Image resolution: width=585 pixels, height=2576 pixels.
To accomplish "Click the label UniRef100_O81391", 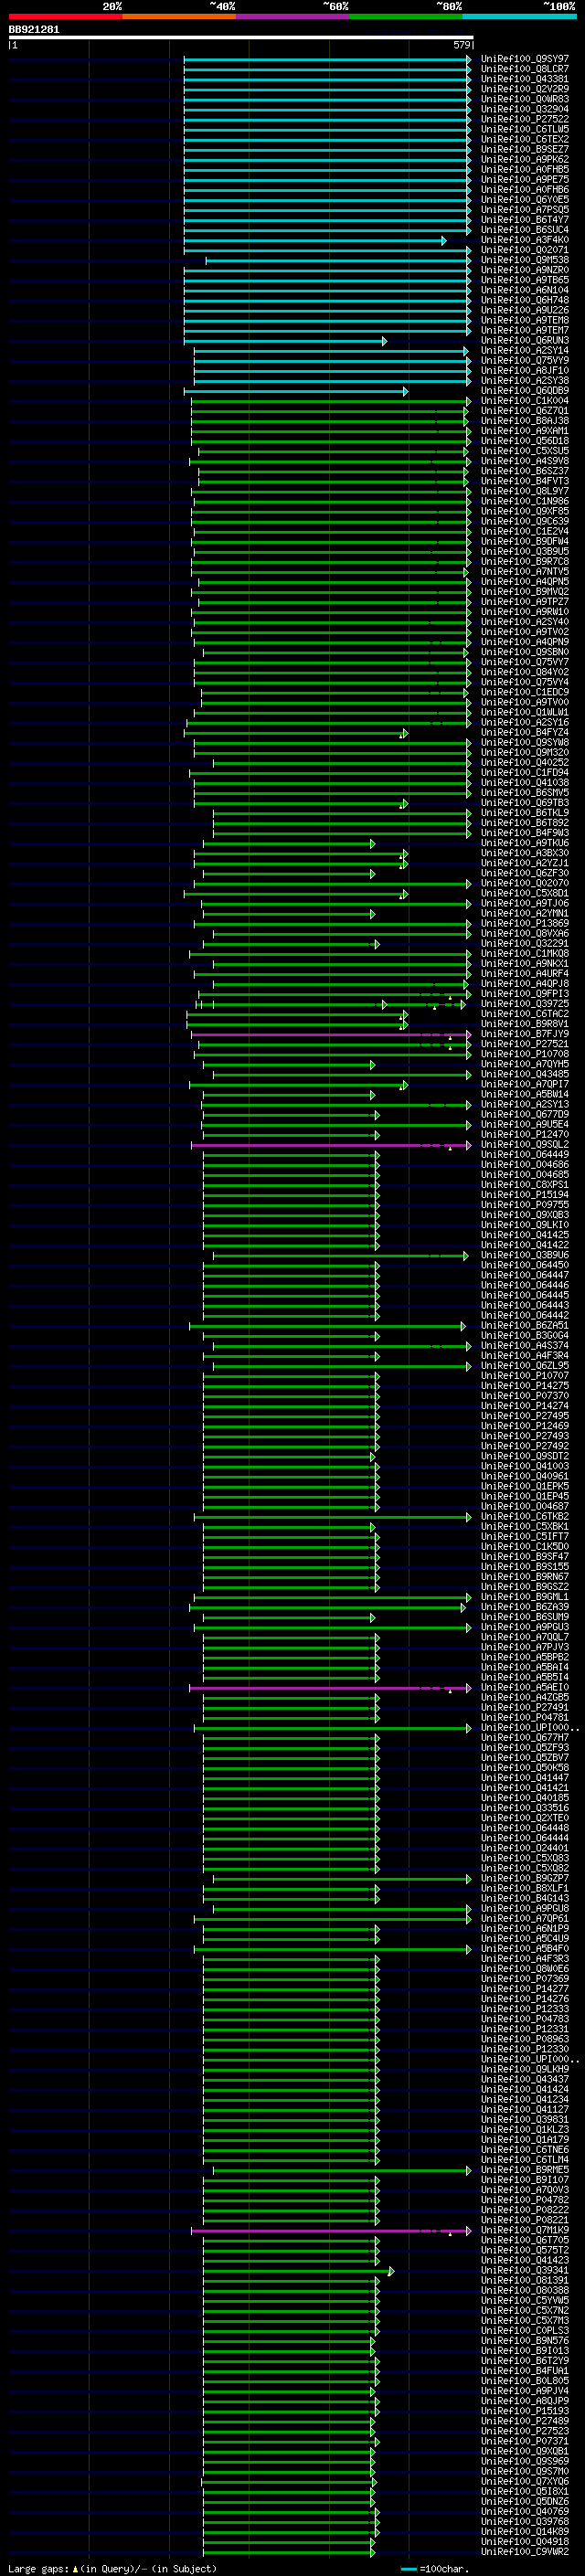I will click(x=524, y=2281).
